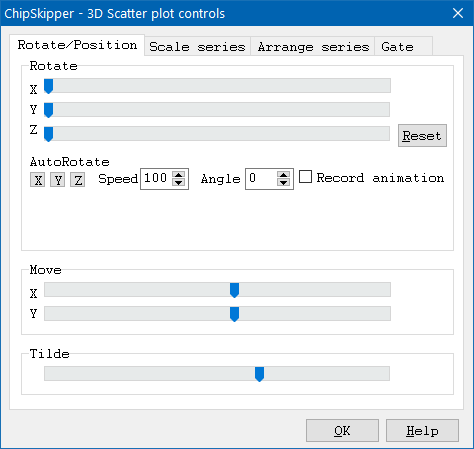Open Help for the scatter plot controls
Screen dimensions: 474x449
pyautogui.click(x=422, y=431)
